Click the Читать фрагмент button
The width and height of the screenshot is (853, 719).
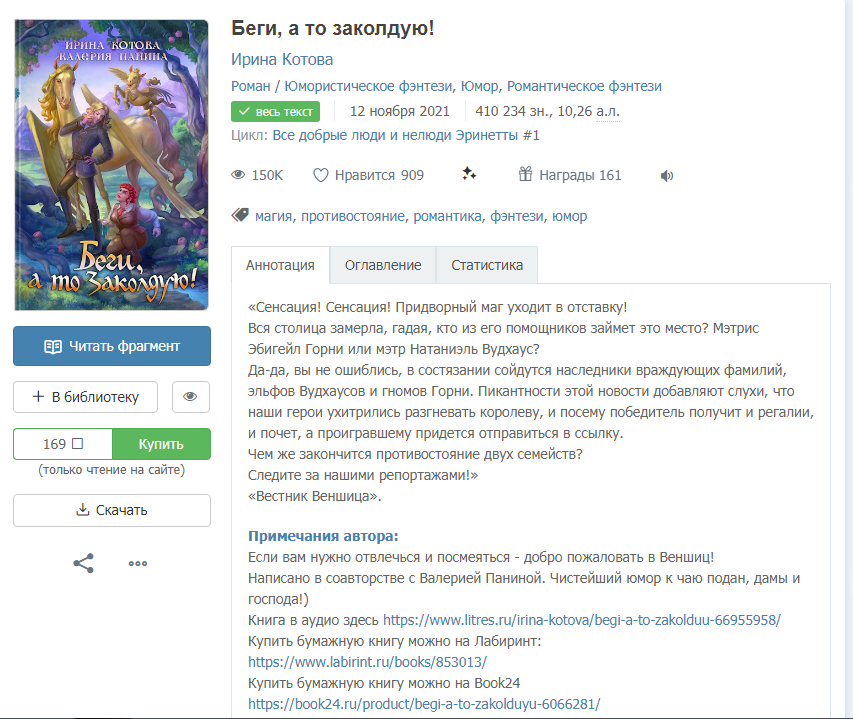coord(112,346)
